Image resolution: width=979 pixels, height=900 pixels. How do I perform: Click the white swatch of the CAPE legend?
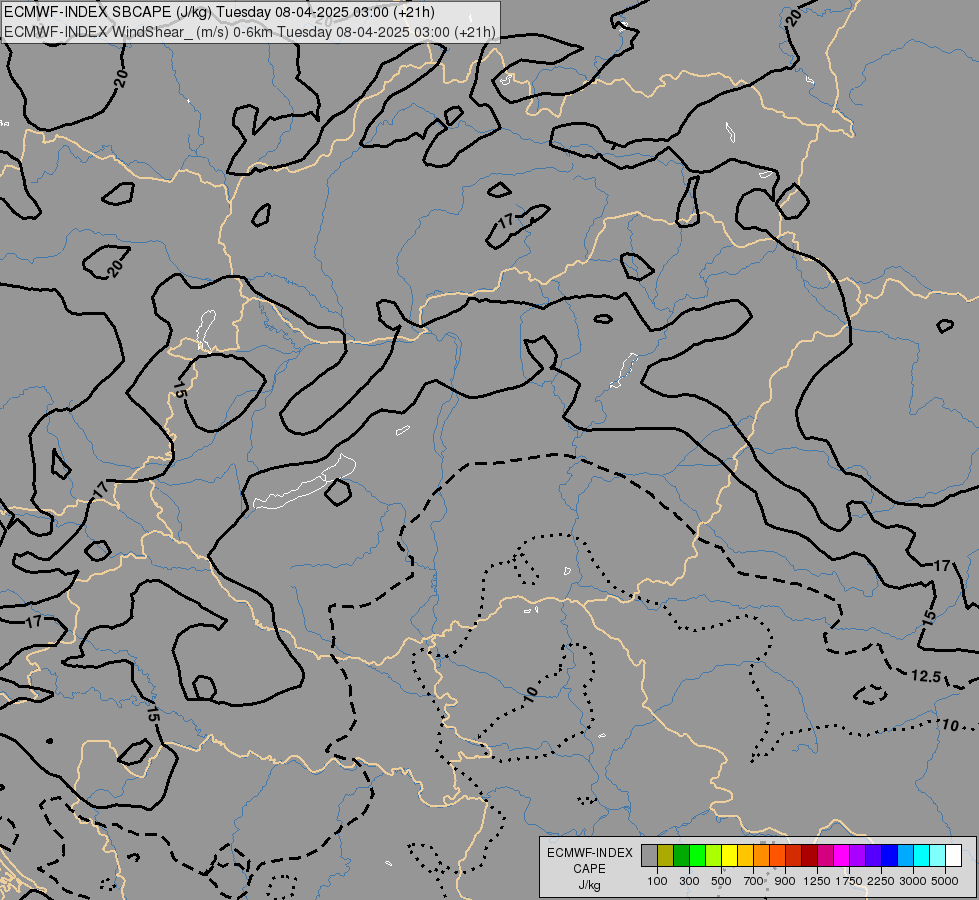953,855
